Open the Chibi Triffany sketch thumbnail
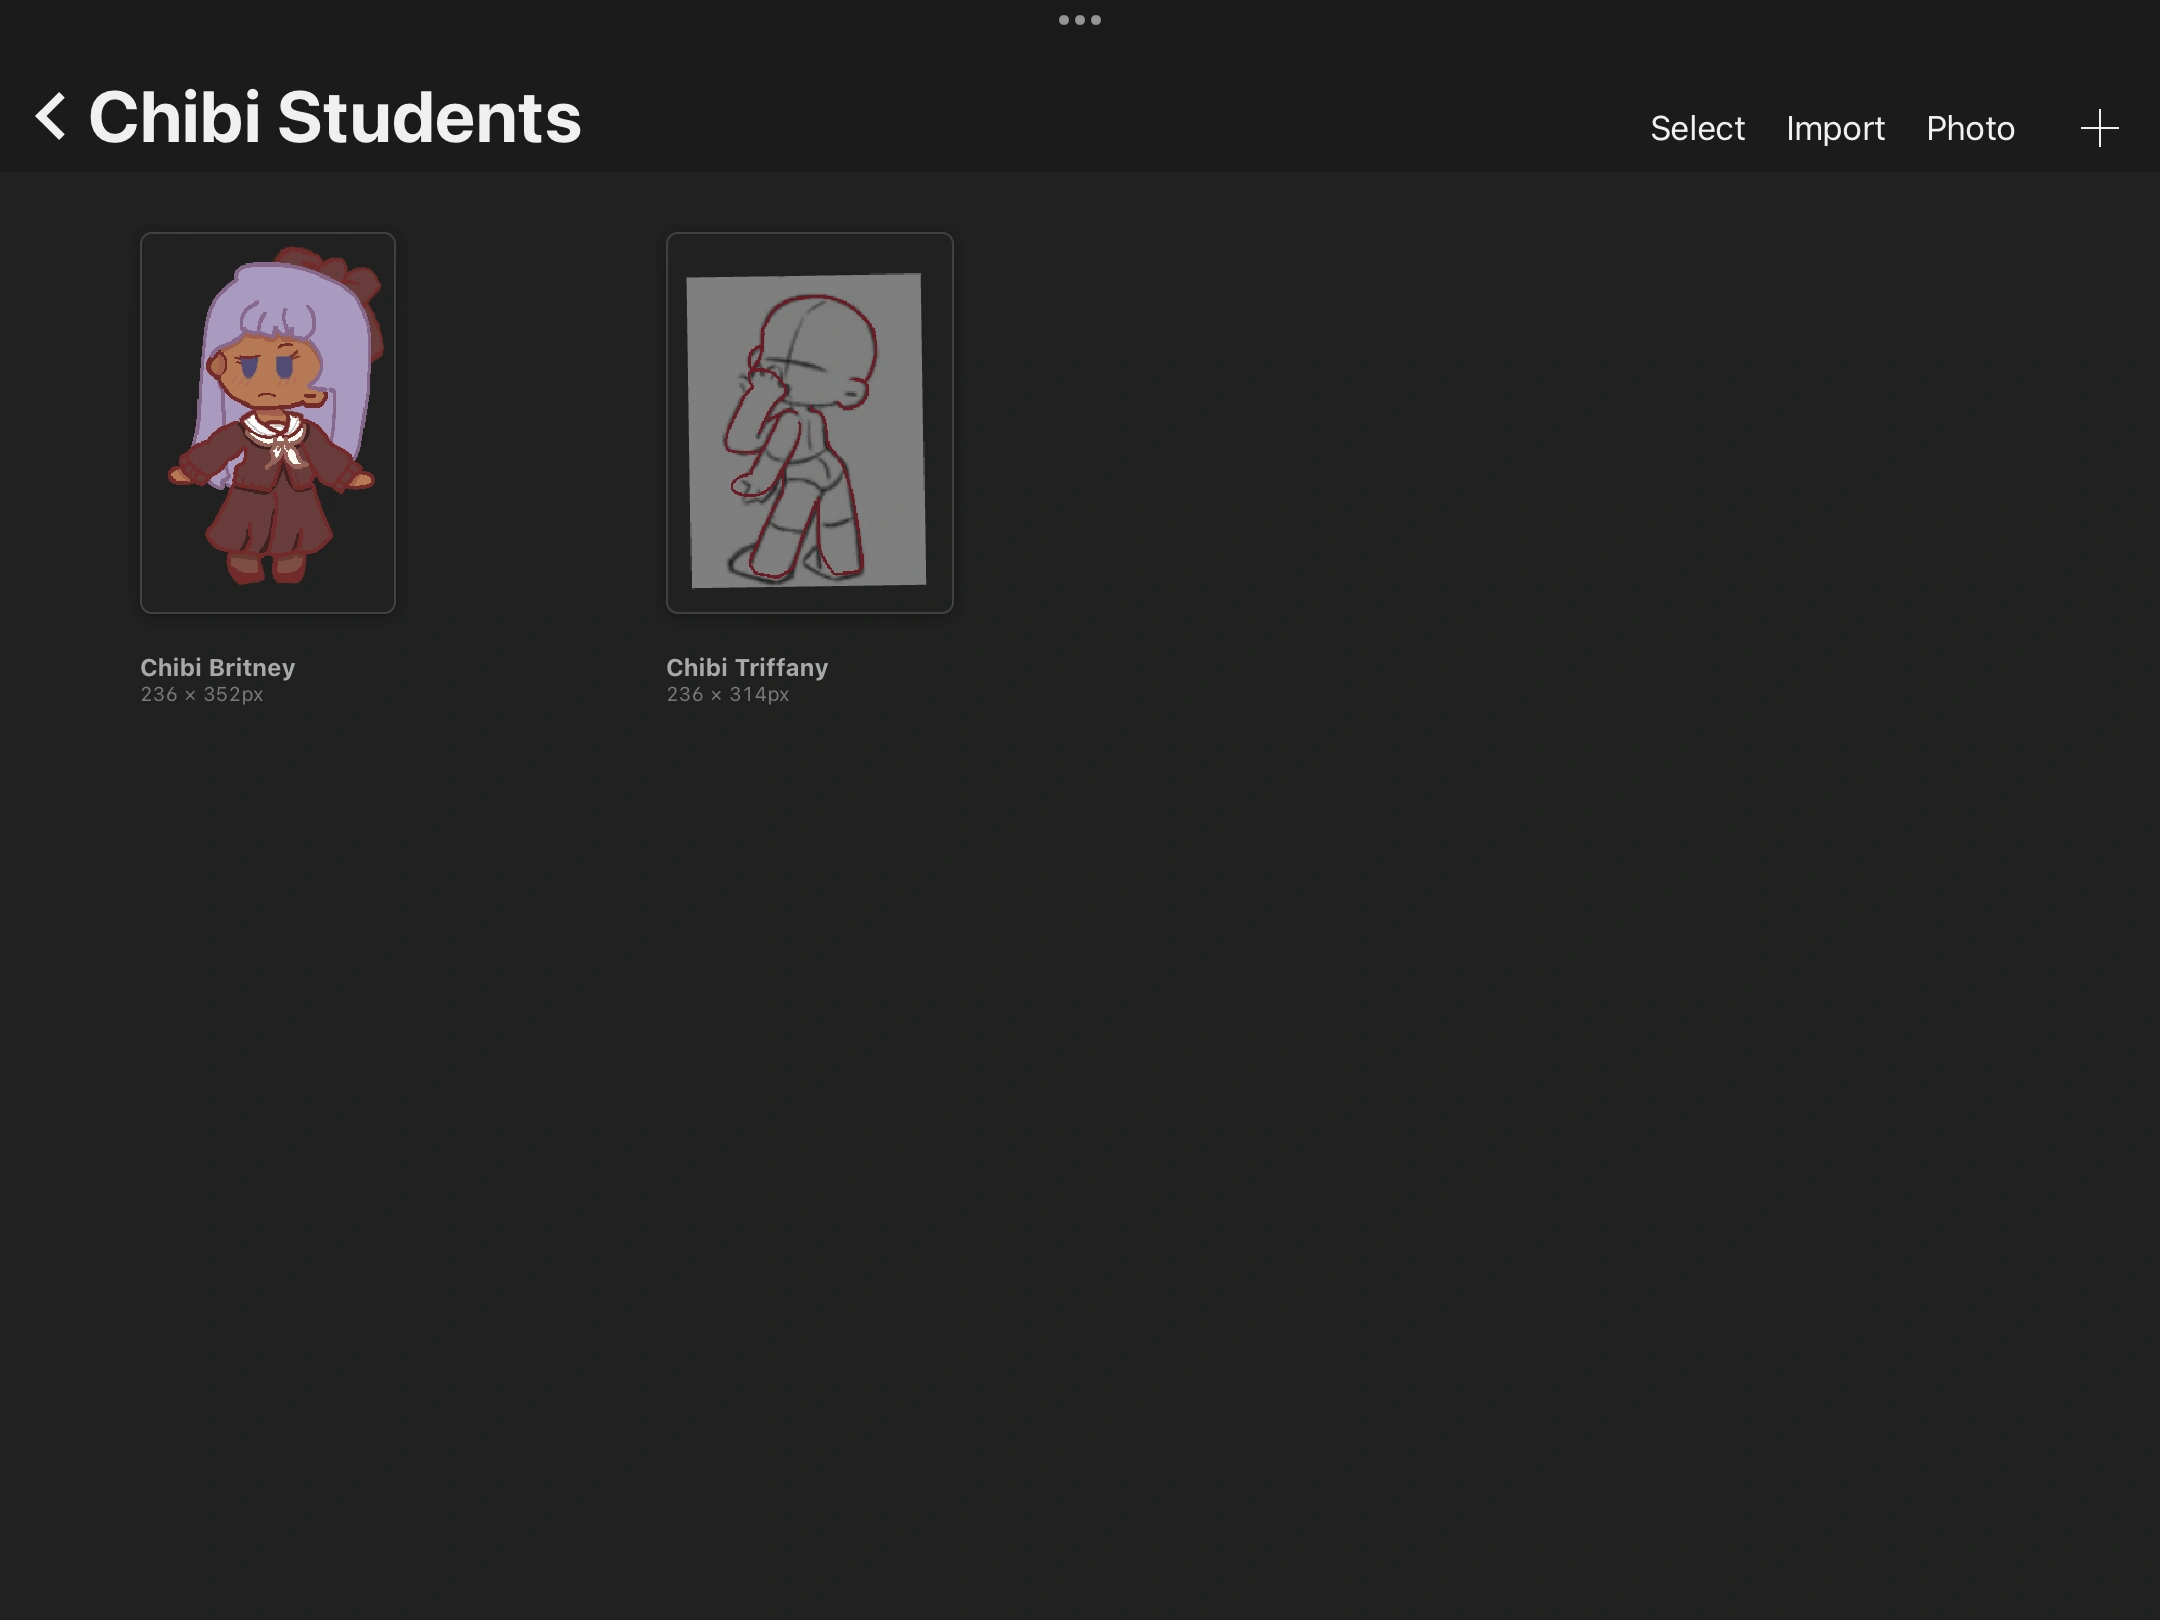 point(809,422)
